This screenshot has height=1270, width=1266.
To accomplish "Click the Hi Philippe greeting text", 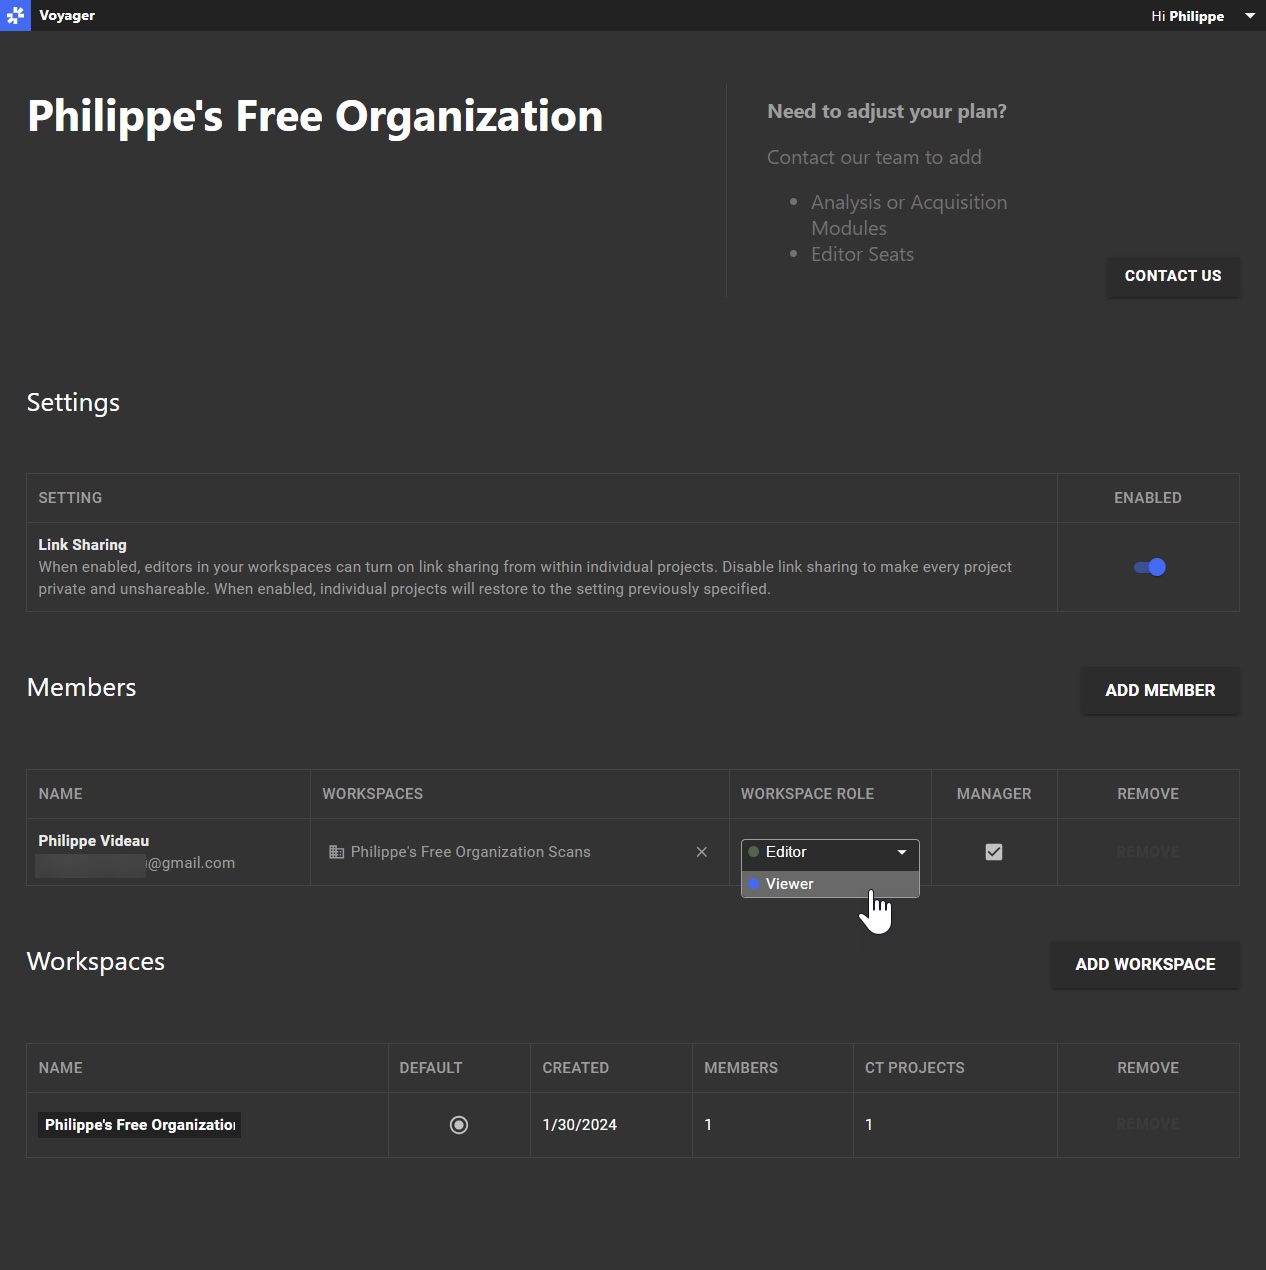I will [x=1187, y=16].
